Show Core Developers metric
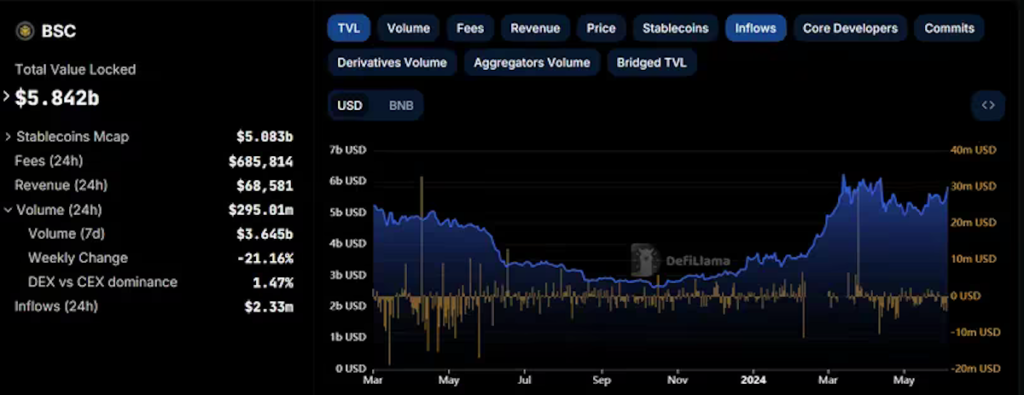 [850, 28]
